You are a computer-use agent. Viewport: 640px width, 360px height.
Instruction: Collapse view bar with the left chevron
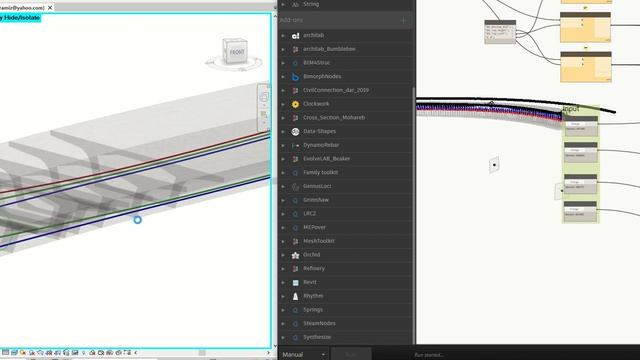point(136,352)
